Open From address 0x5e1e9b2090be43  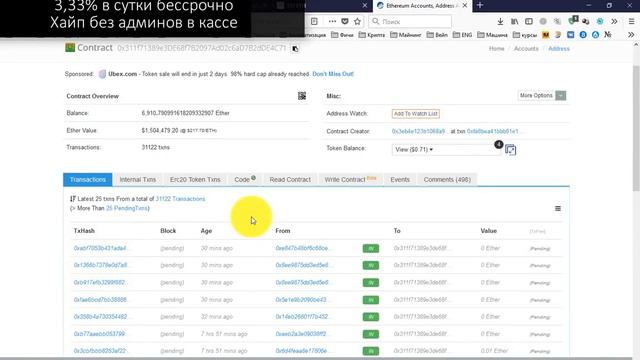(301, 300)
